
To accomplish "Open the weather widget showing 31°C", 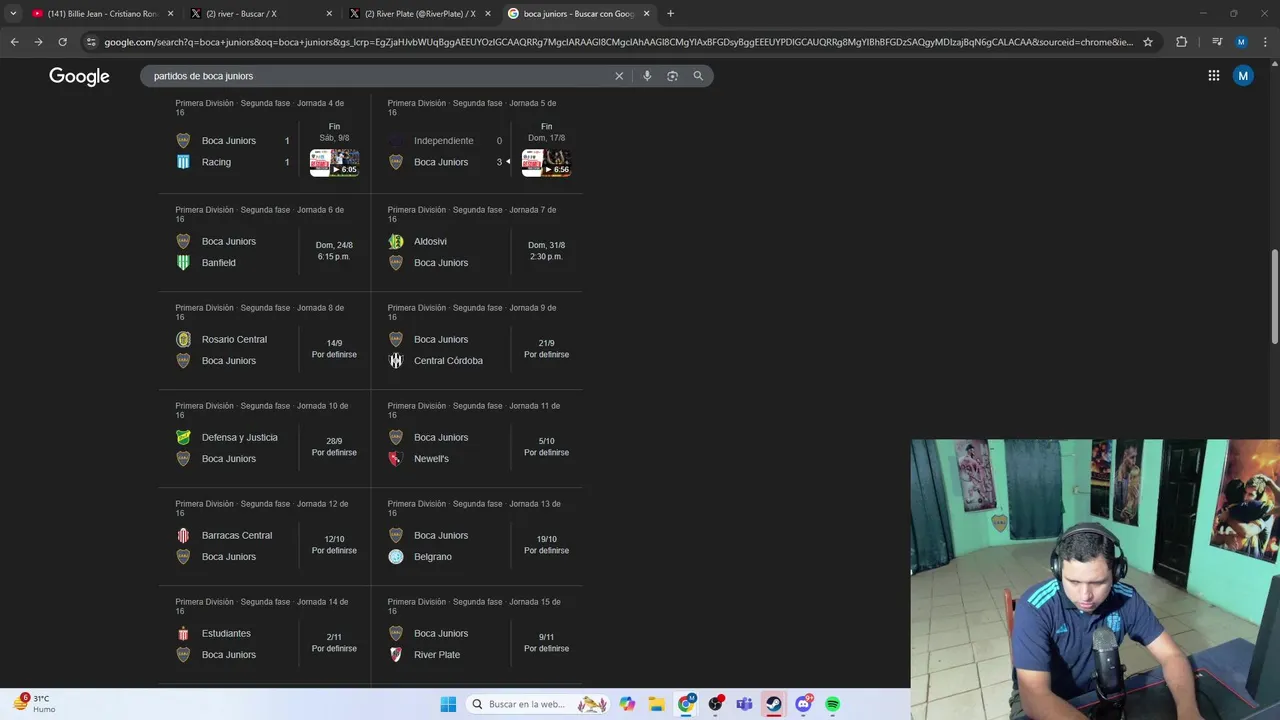I will 34,703.
